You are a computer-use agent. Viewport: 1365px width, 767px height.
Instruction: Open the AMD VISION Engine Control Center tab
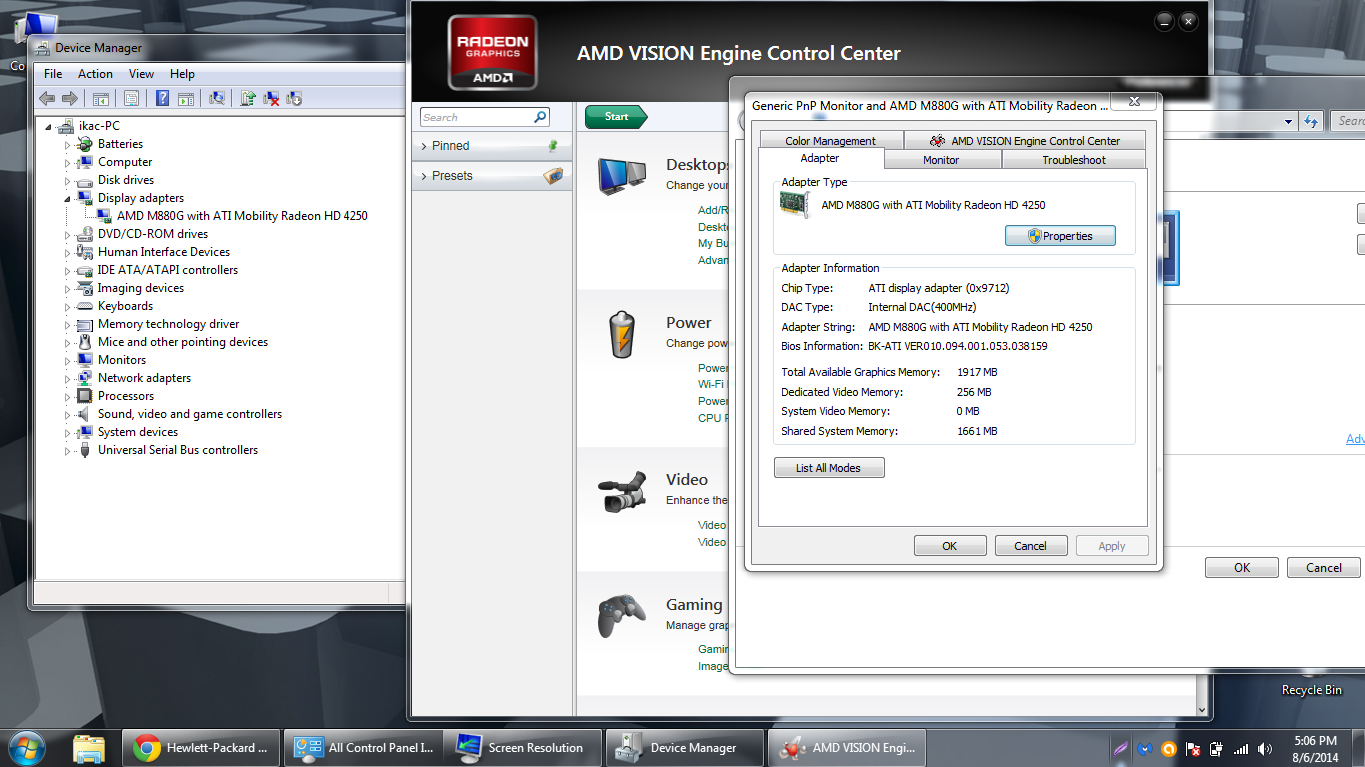click(x=1025, y=141)
